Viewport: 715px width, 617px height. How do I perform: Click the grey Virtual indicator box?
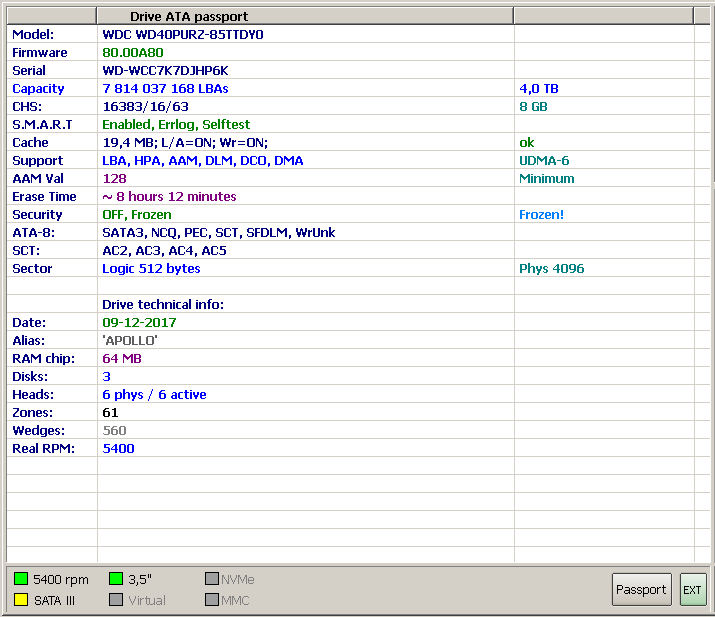click(116, 600)
